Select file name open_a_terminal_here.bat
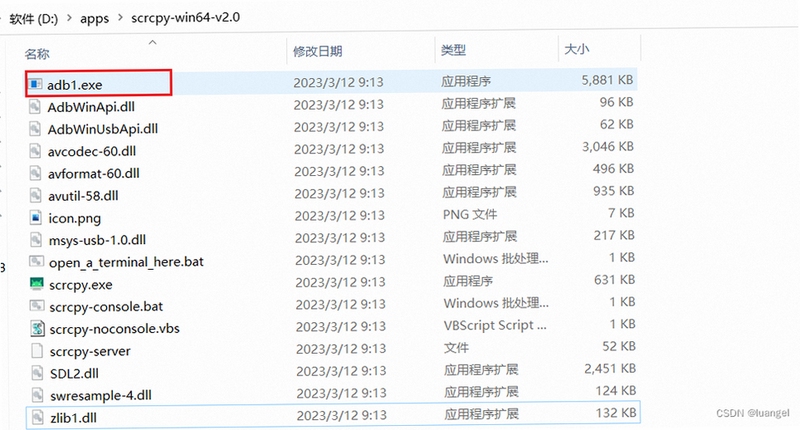This screenshot has width=800, height=430. (x=126, y=262)
